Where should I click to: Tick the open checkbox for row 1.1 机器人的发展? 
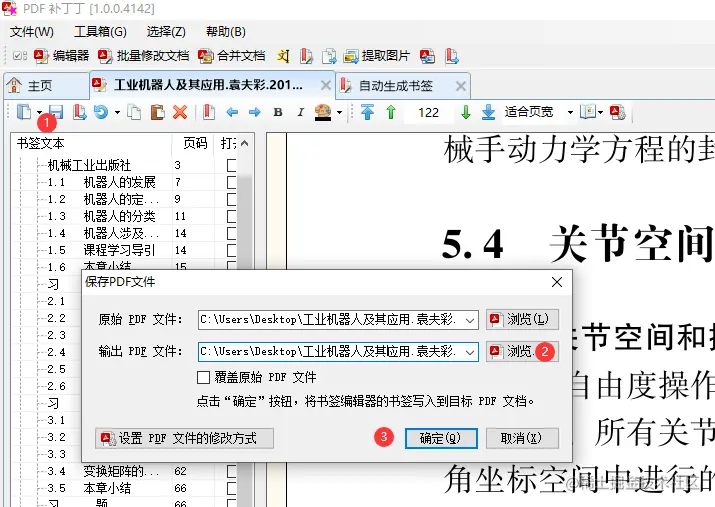[232, 182]
